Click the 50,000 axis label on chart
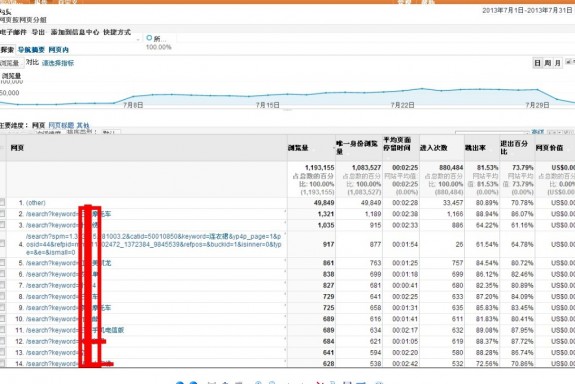 coord(10,93)
